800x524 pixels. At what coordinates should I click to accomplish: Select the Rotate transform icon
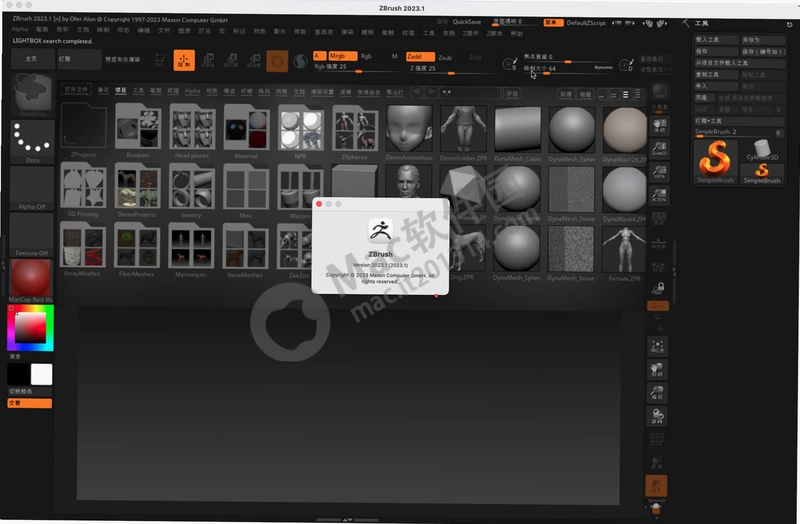[x=254, y=60]
